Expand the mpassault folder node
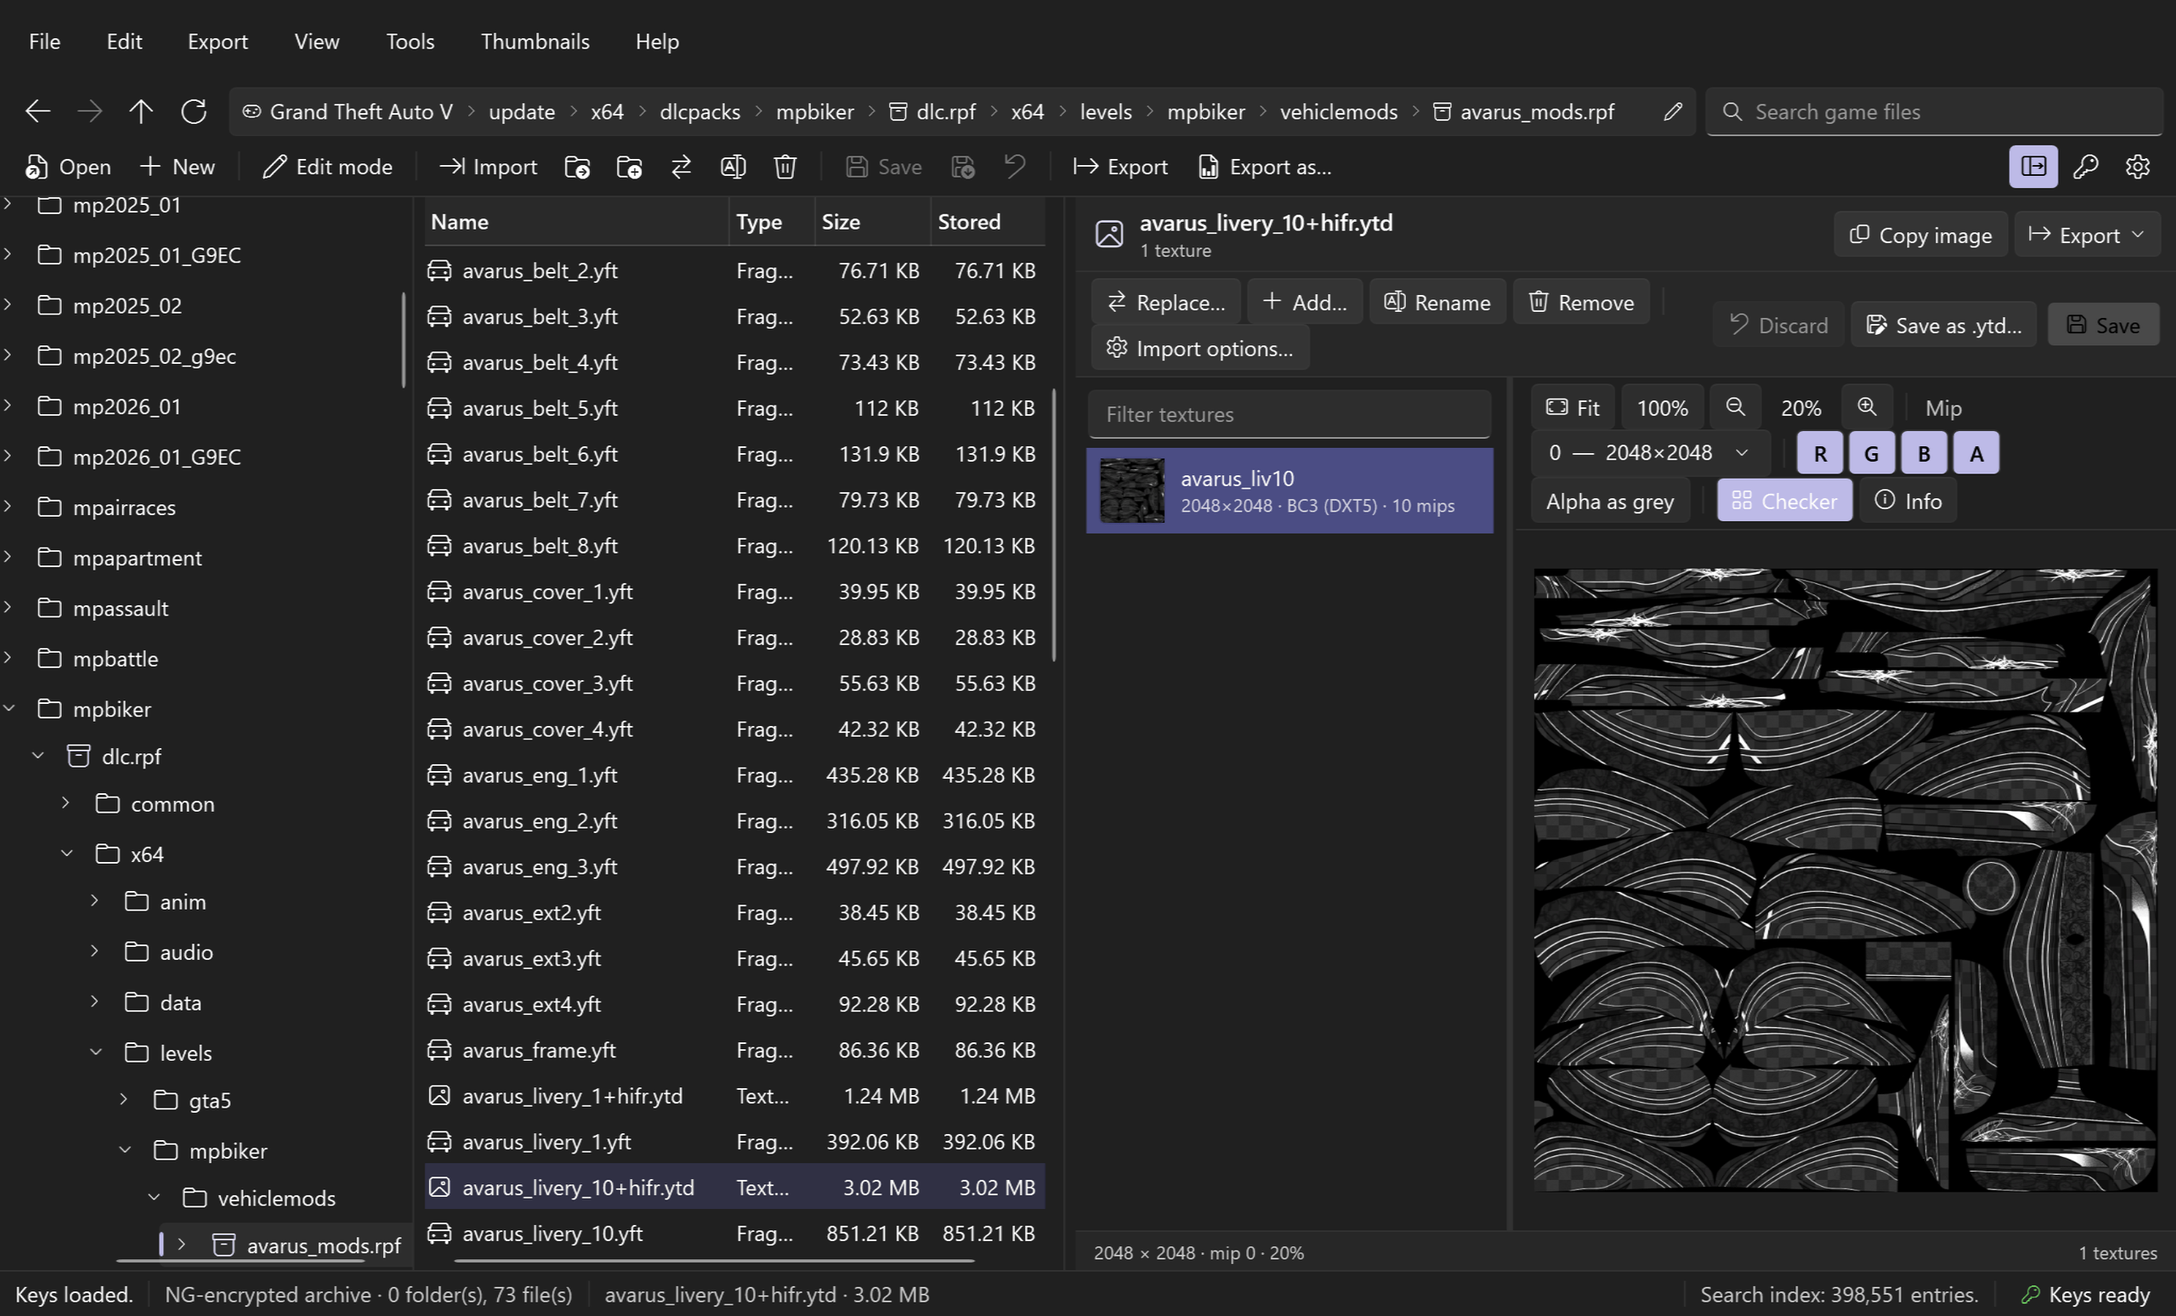This screenshot has width=2176, height=1316. pos(9,608)
